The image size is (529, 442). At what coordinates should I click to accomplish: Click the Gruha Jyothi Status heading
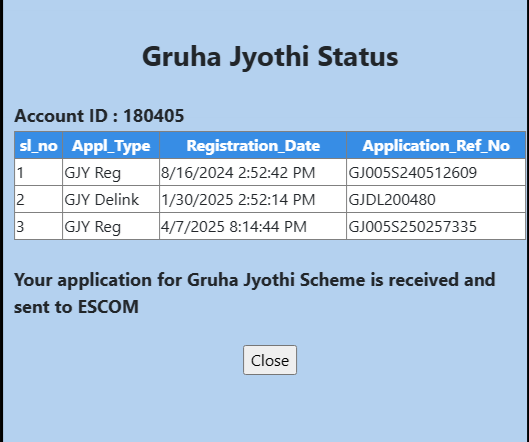point(270,57)
